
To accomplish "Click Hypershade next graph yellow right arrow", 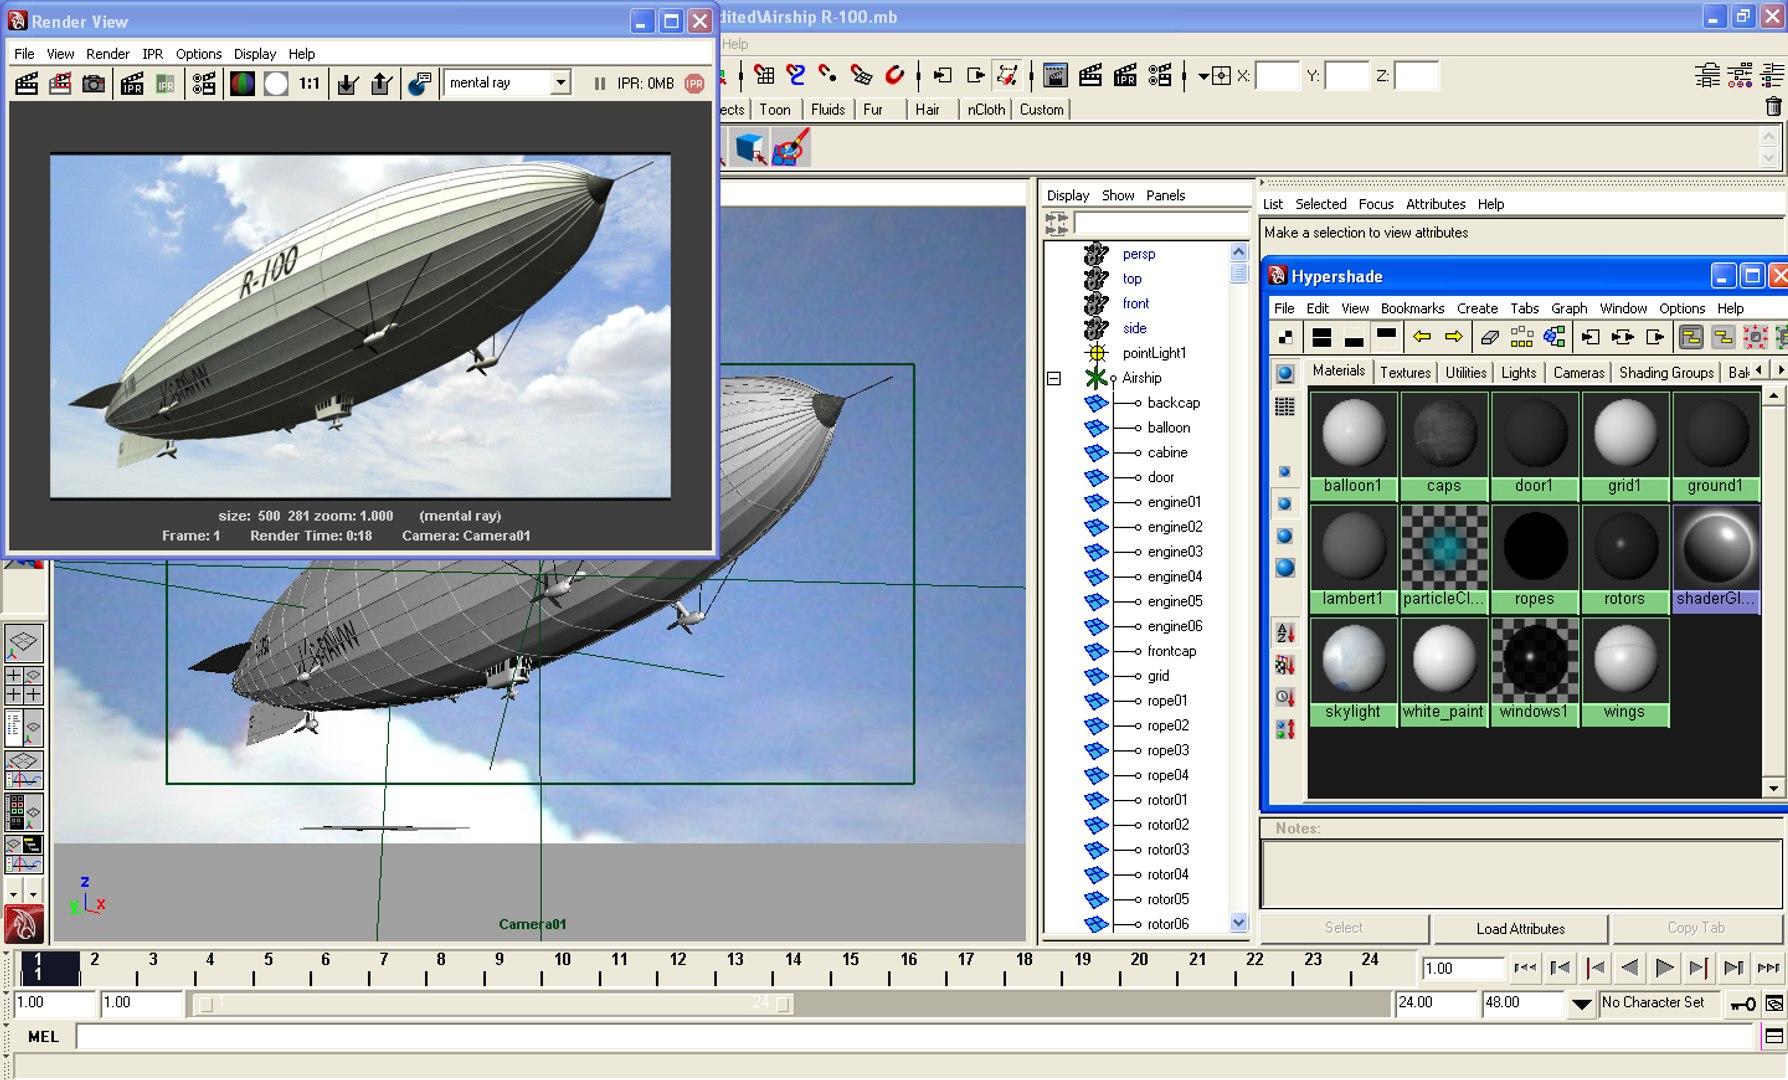I will pos(1454,337).
